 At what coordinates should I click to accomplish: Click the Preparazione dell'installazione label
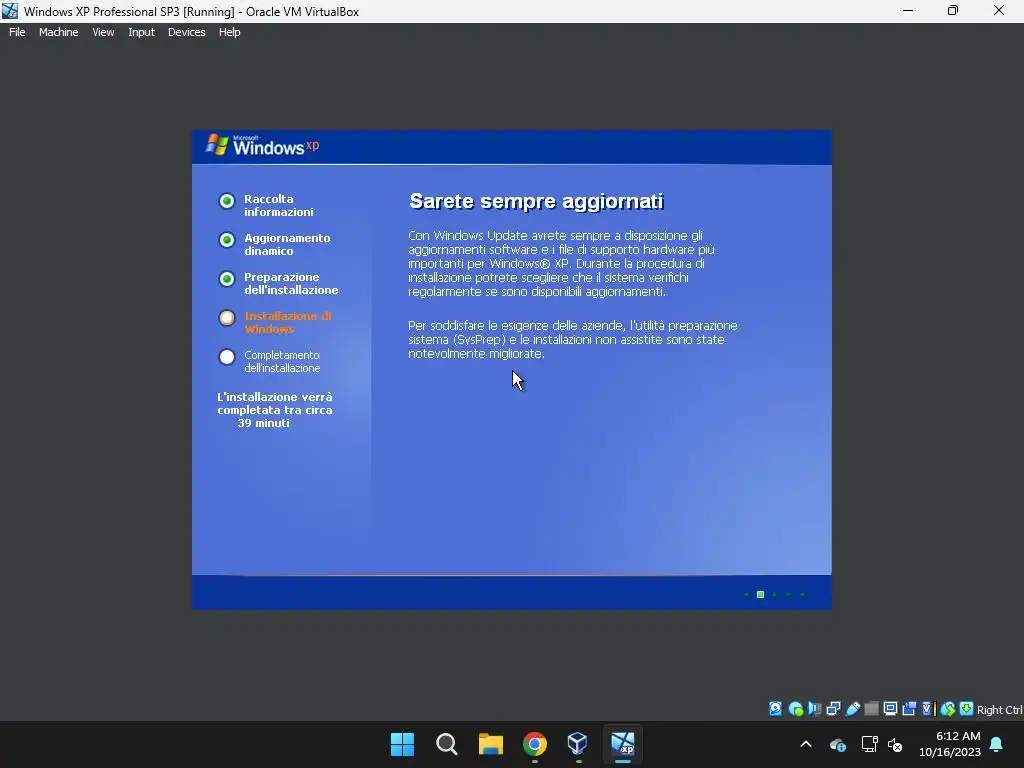click(291, 283)
